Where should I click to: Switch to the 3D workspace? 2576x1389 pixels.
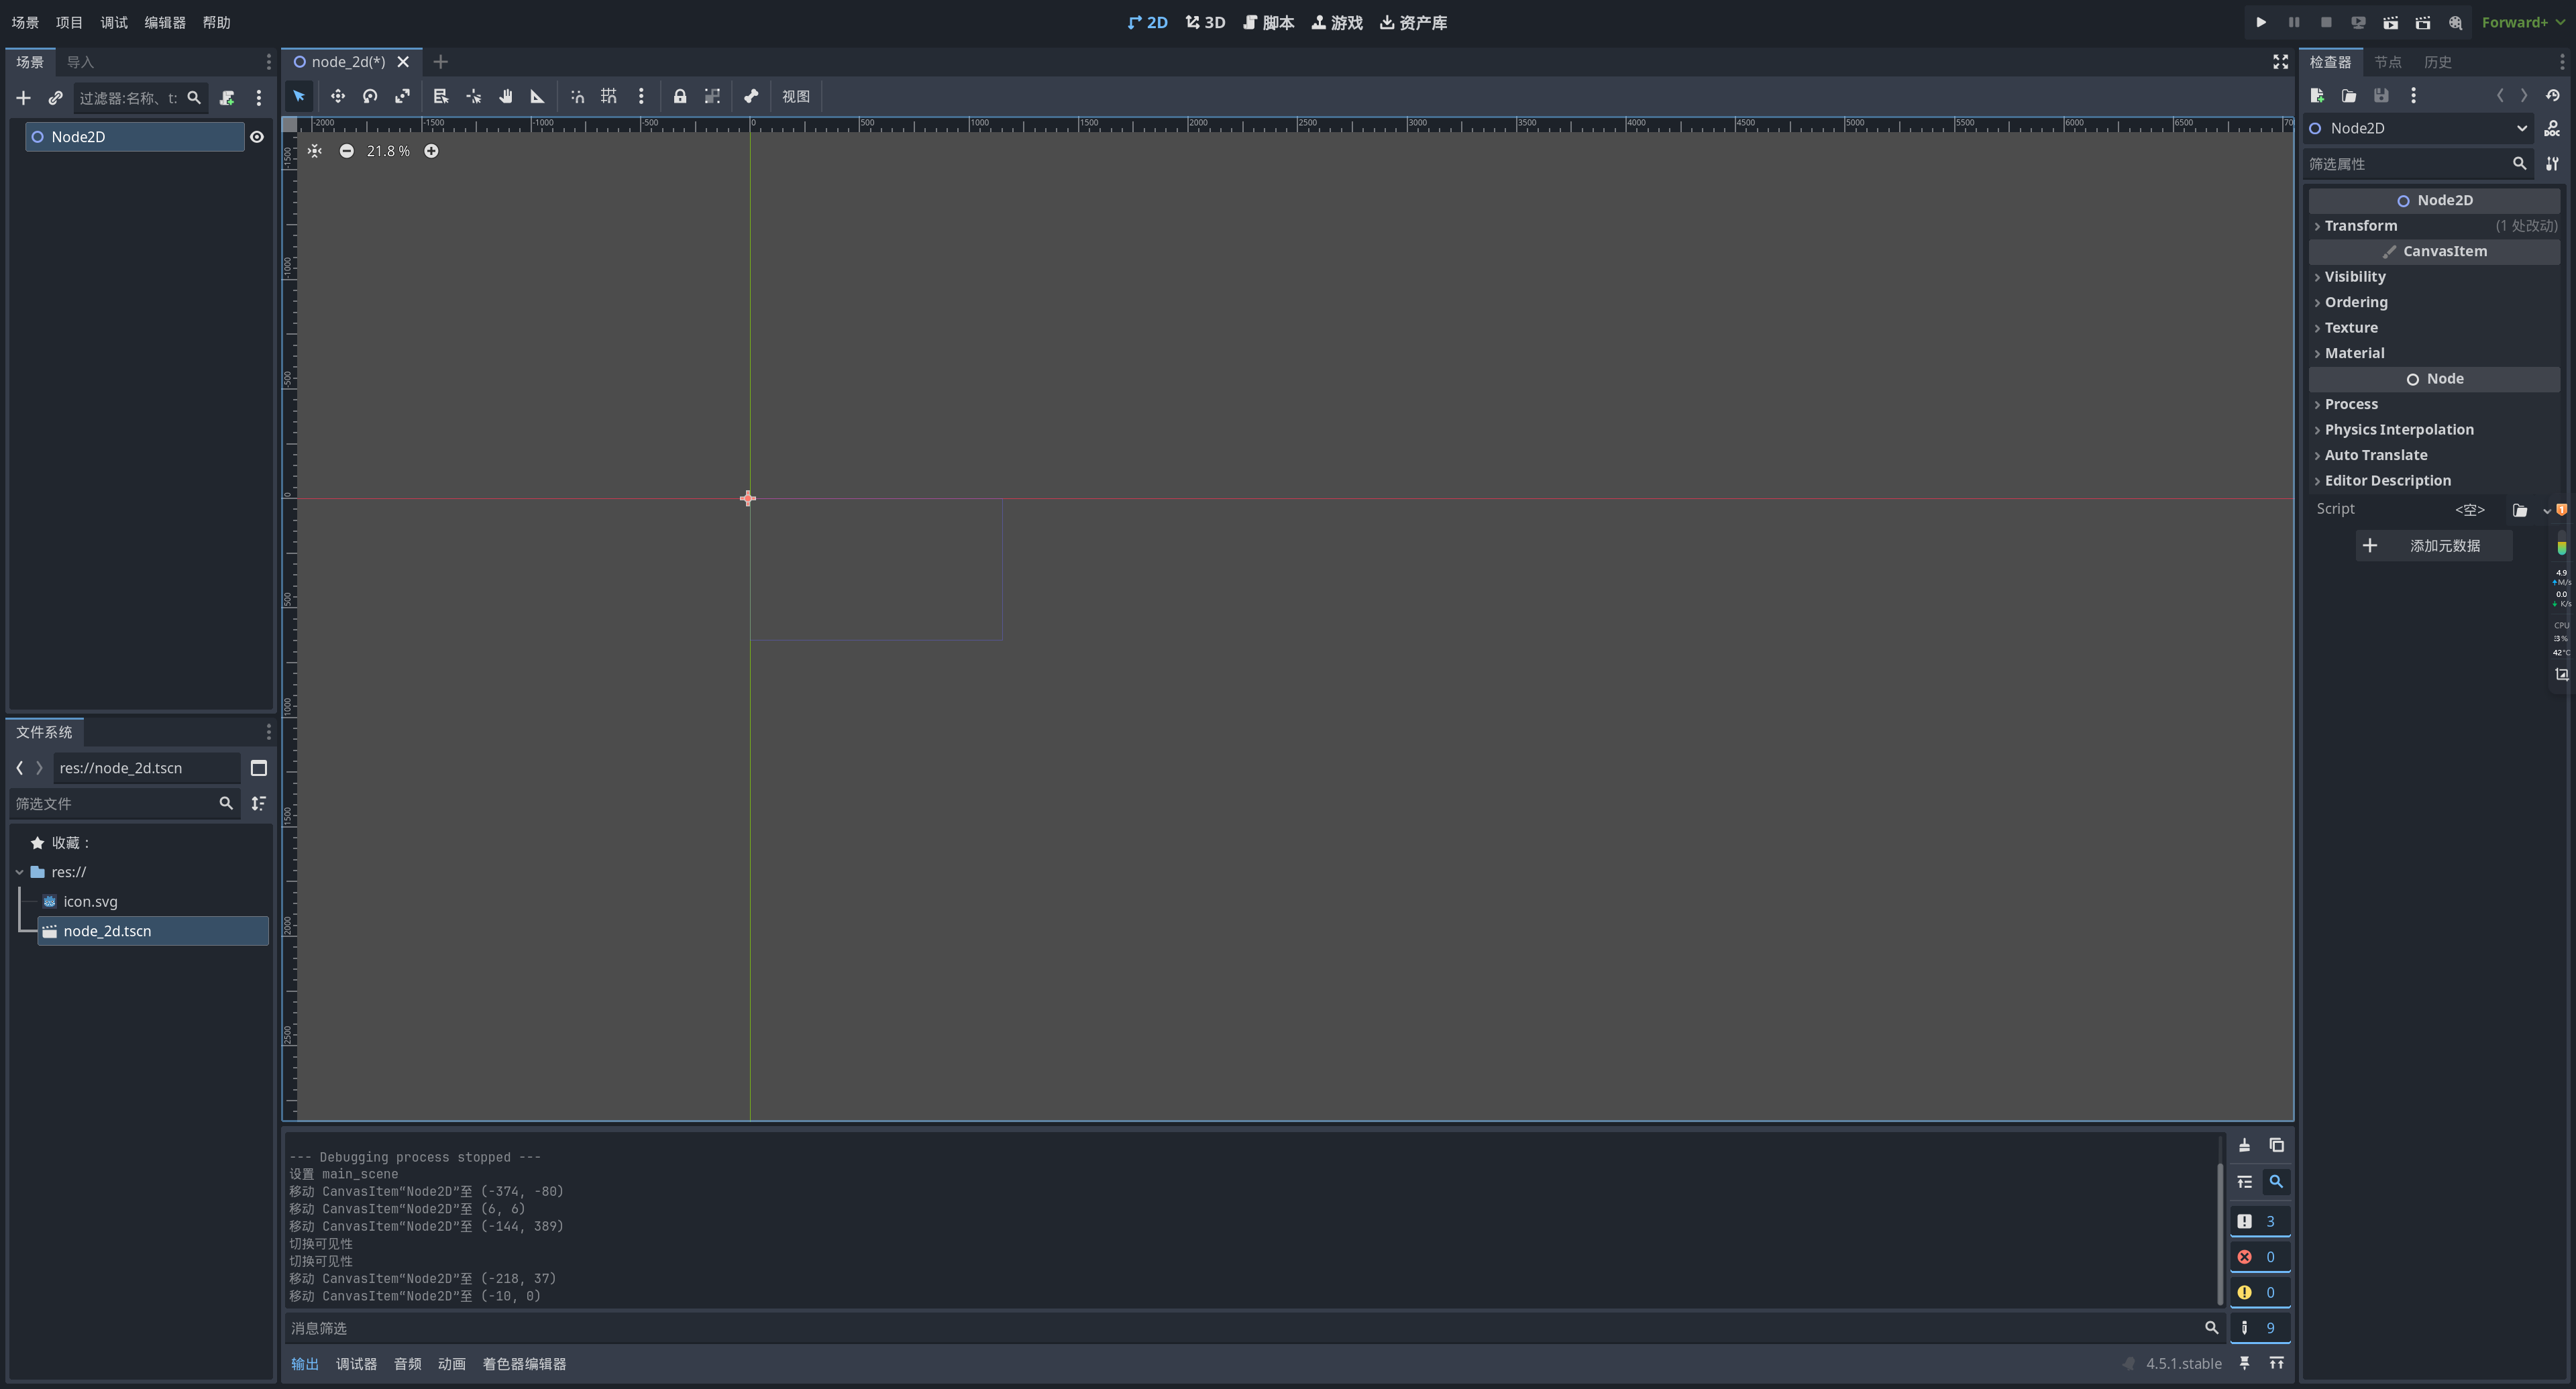pos(1205,22)
